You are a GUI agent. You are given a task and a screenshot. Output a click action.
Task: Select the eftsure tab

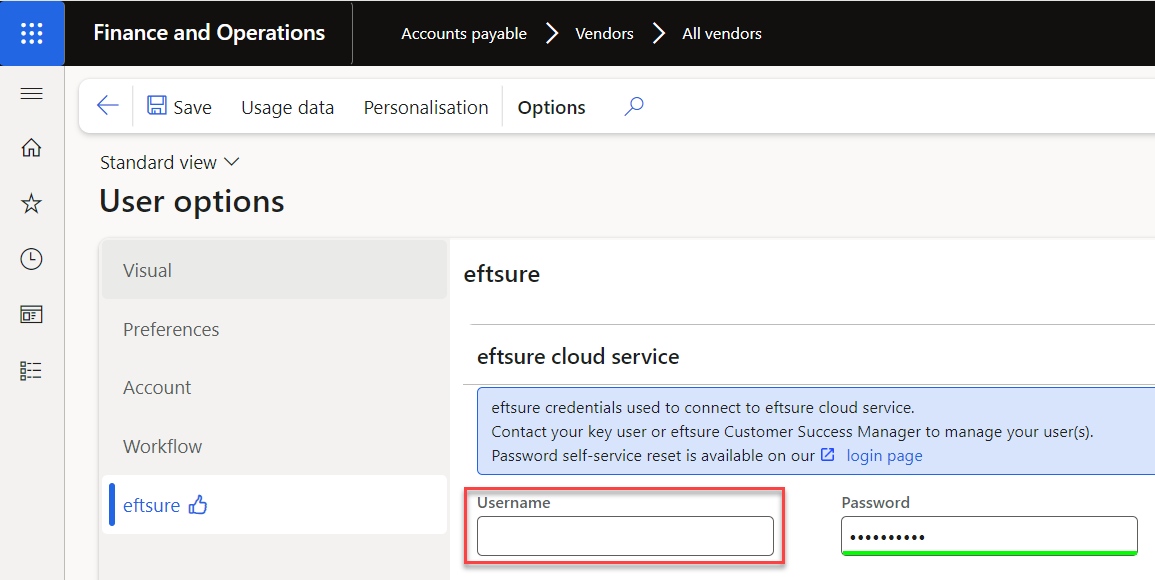(274, 505)
